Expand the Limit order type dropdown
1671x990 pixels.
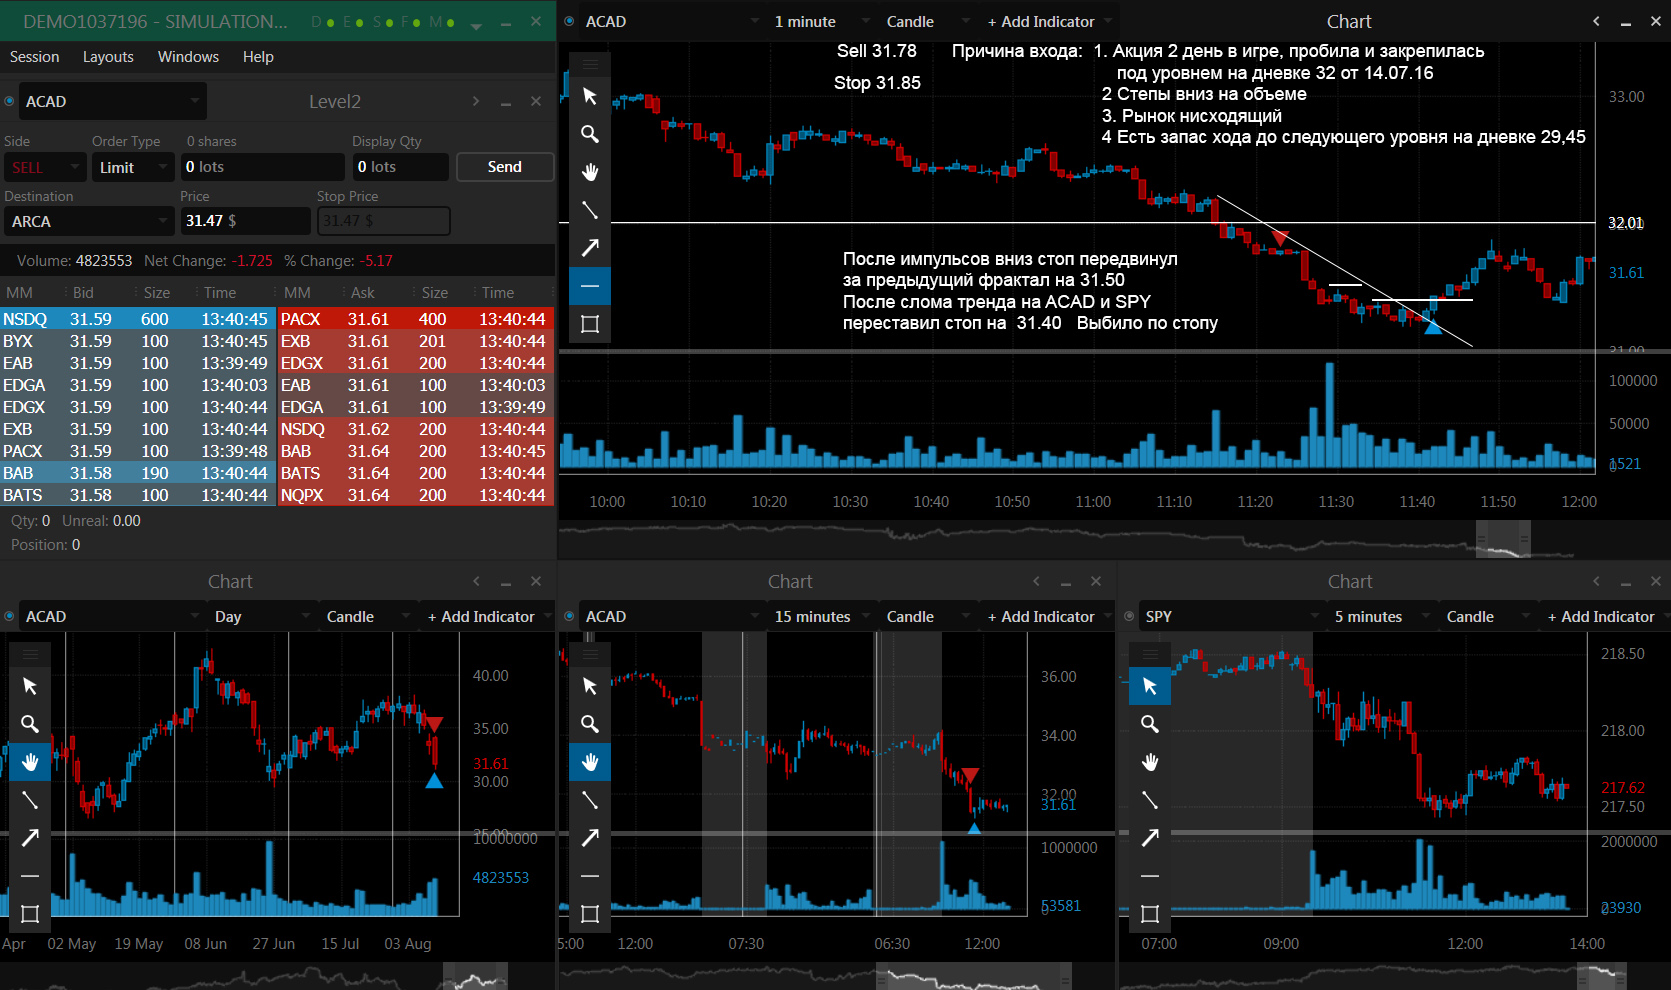pyautogui.click(x=133, y=167)
